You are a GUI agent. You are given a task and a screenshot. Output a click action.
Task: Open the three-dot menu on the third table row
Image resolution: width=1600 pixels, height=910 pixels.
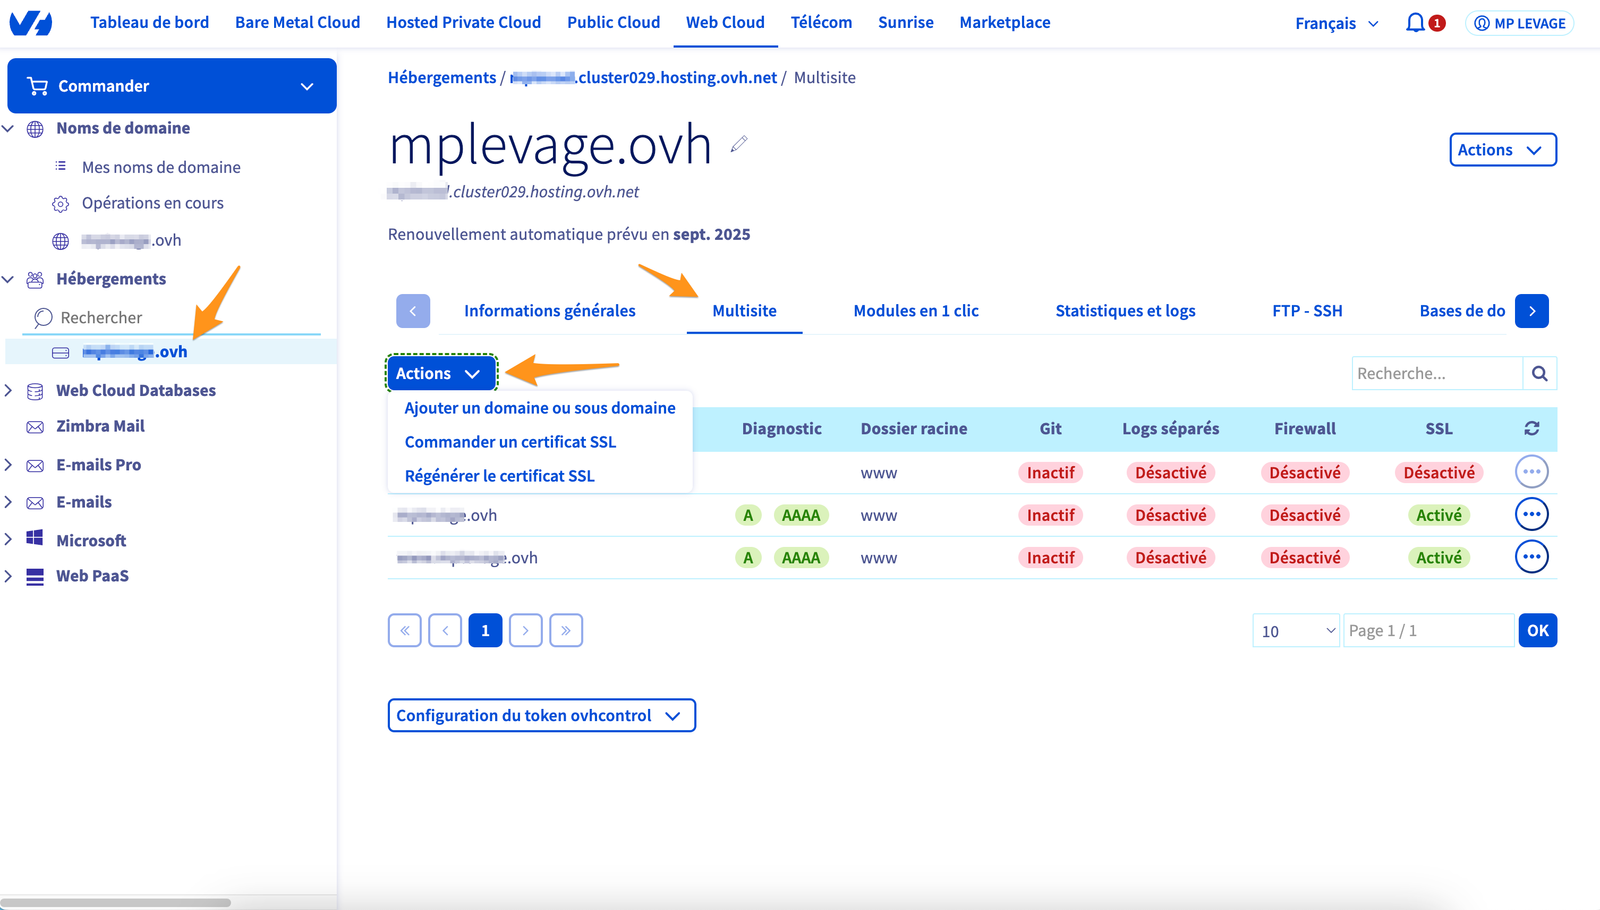click(x=1531, y=557)
